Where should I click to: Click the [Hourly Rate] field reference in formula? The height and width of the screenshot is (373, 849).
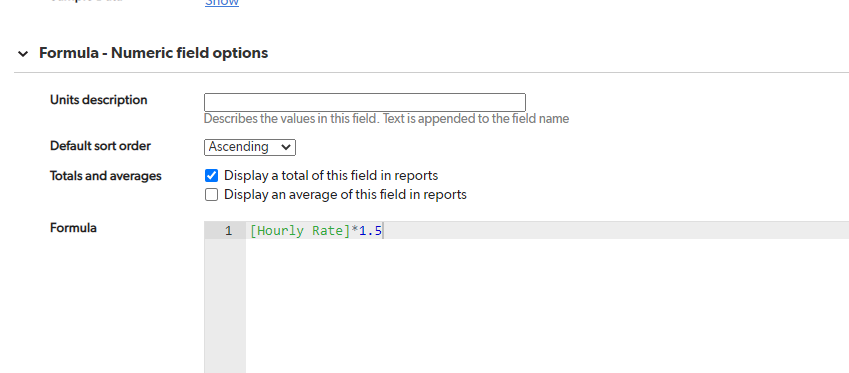tap(300, 231)
